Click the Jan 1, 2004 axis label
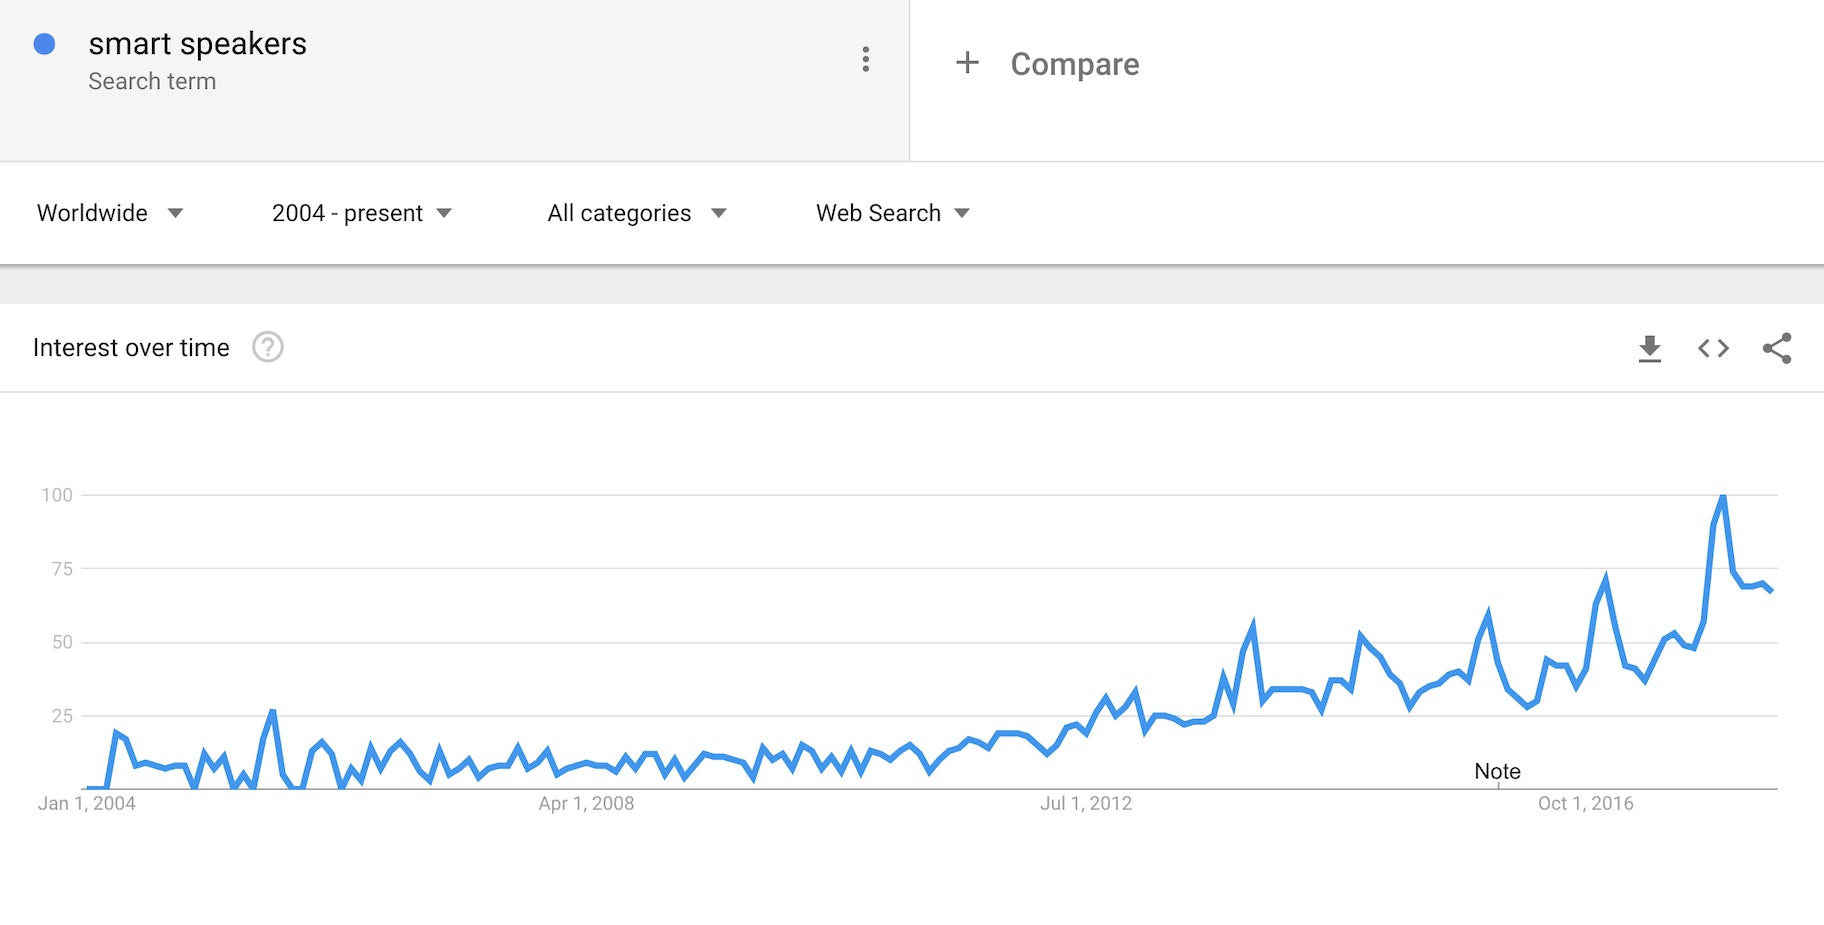The image size is (1824, 925). click(87, 803)
